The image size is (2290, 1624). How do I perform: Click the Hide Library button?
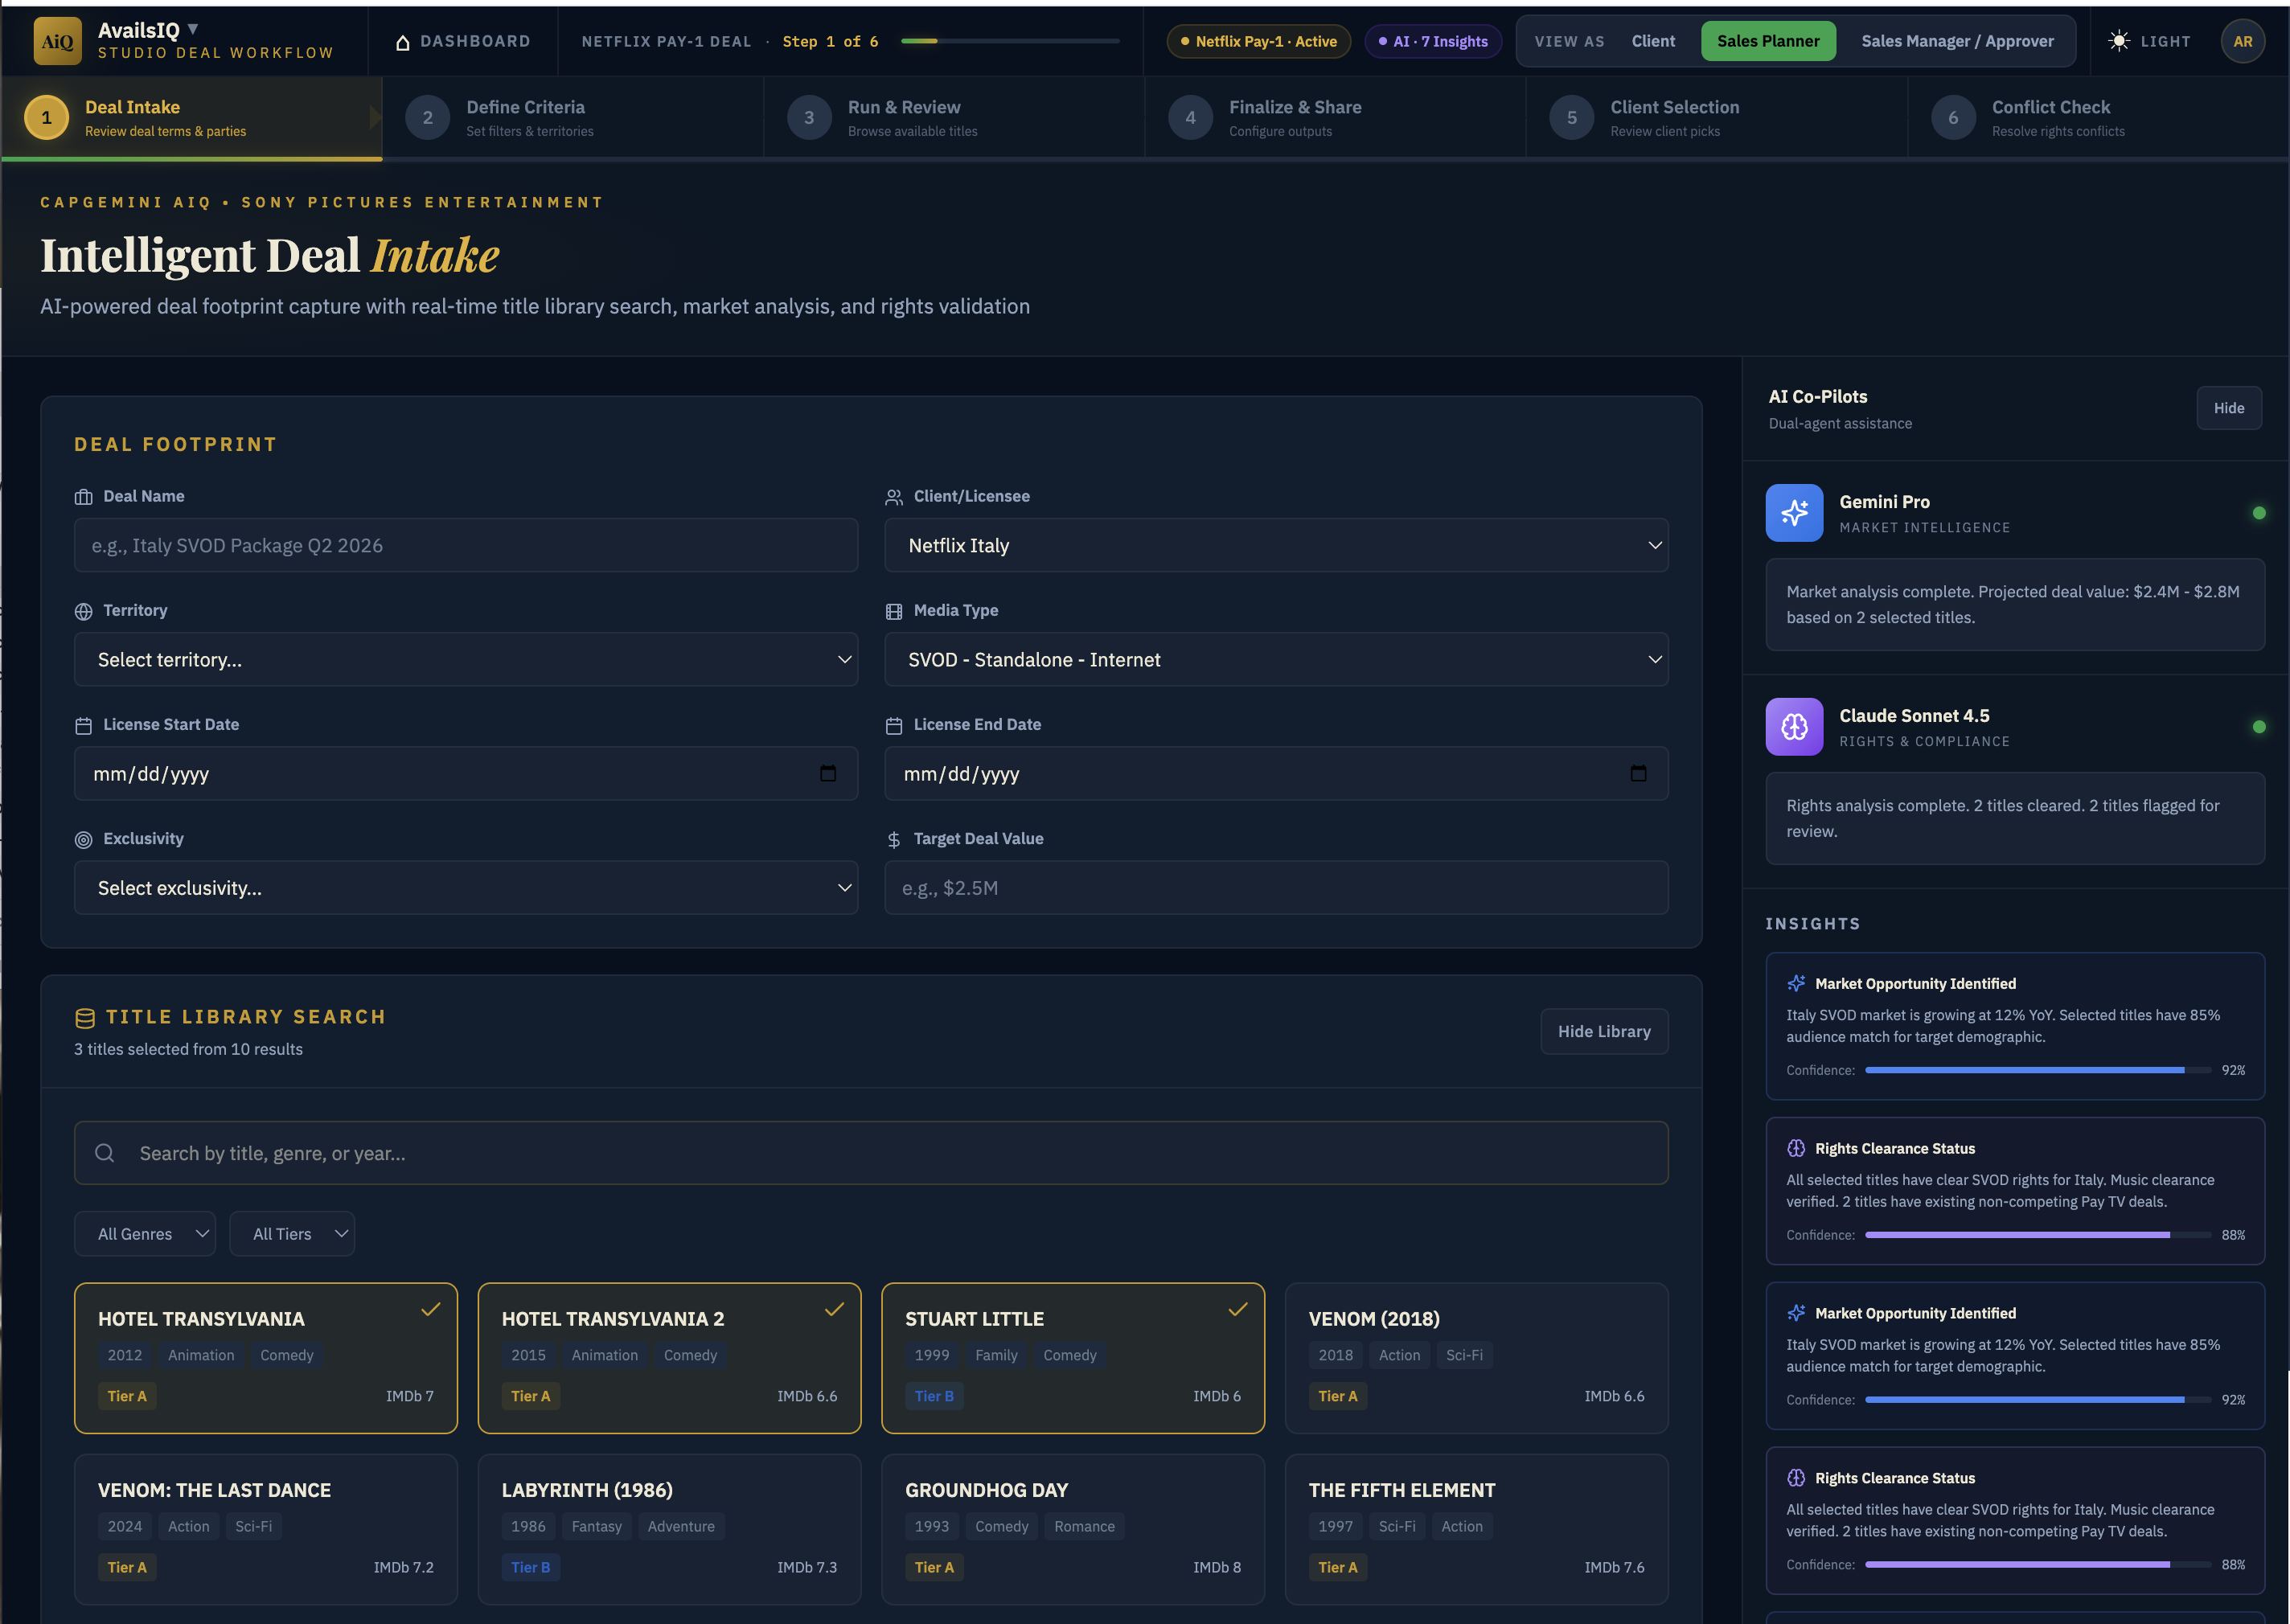pos(1604,1031)
